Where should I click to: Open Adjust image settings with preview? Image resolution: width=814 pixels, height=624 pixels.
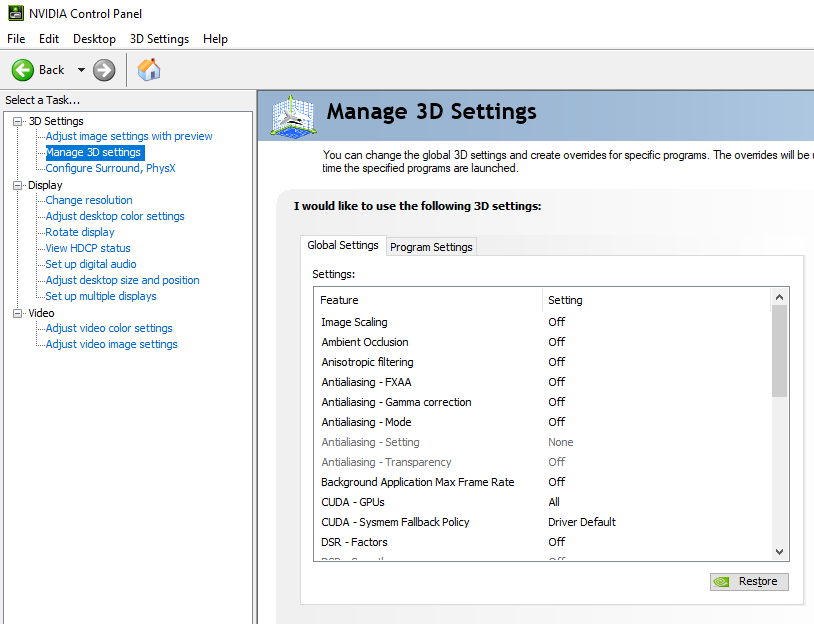[x=129, y=136]
